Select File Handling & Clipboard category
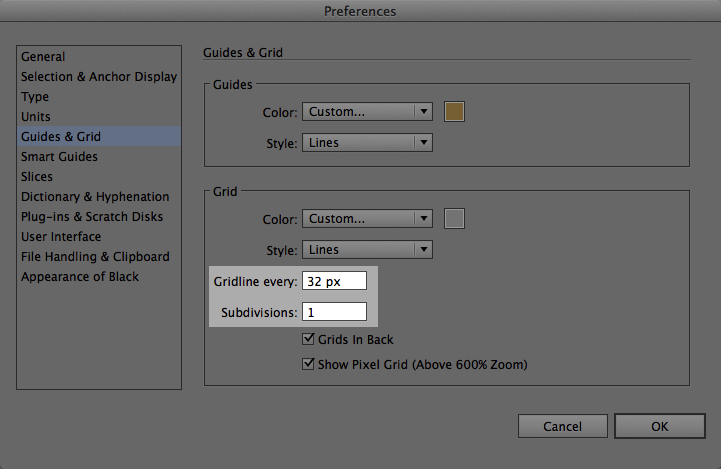The height and width of the screenshot is (469, 721). (x=99, y=257)
